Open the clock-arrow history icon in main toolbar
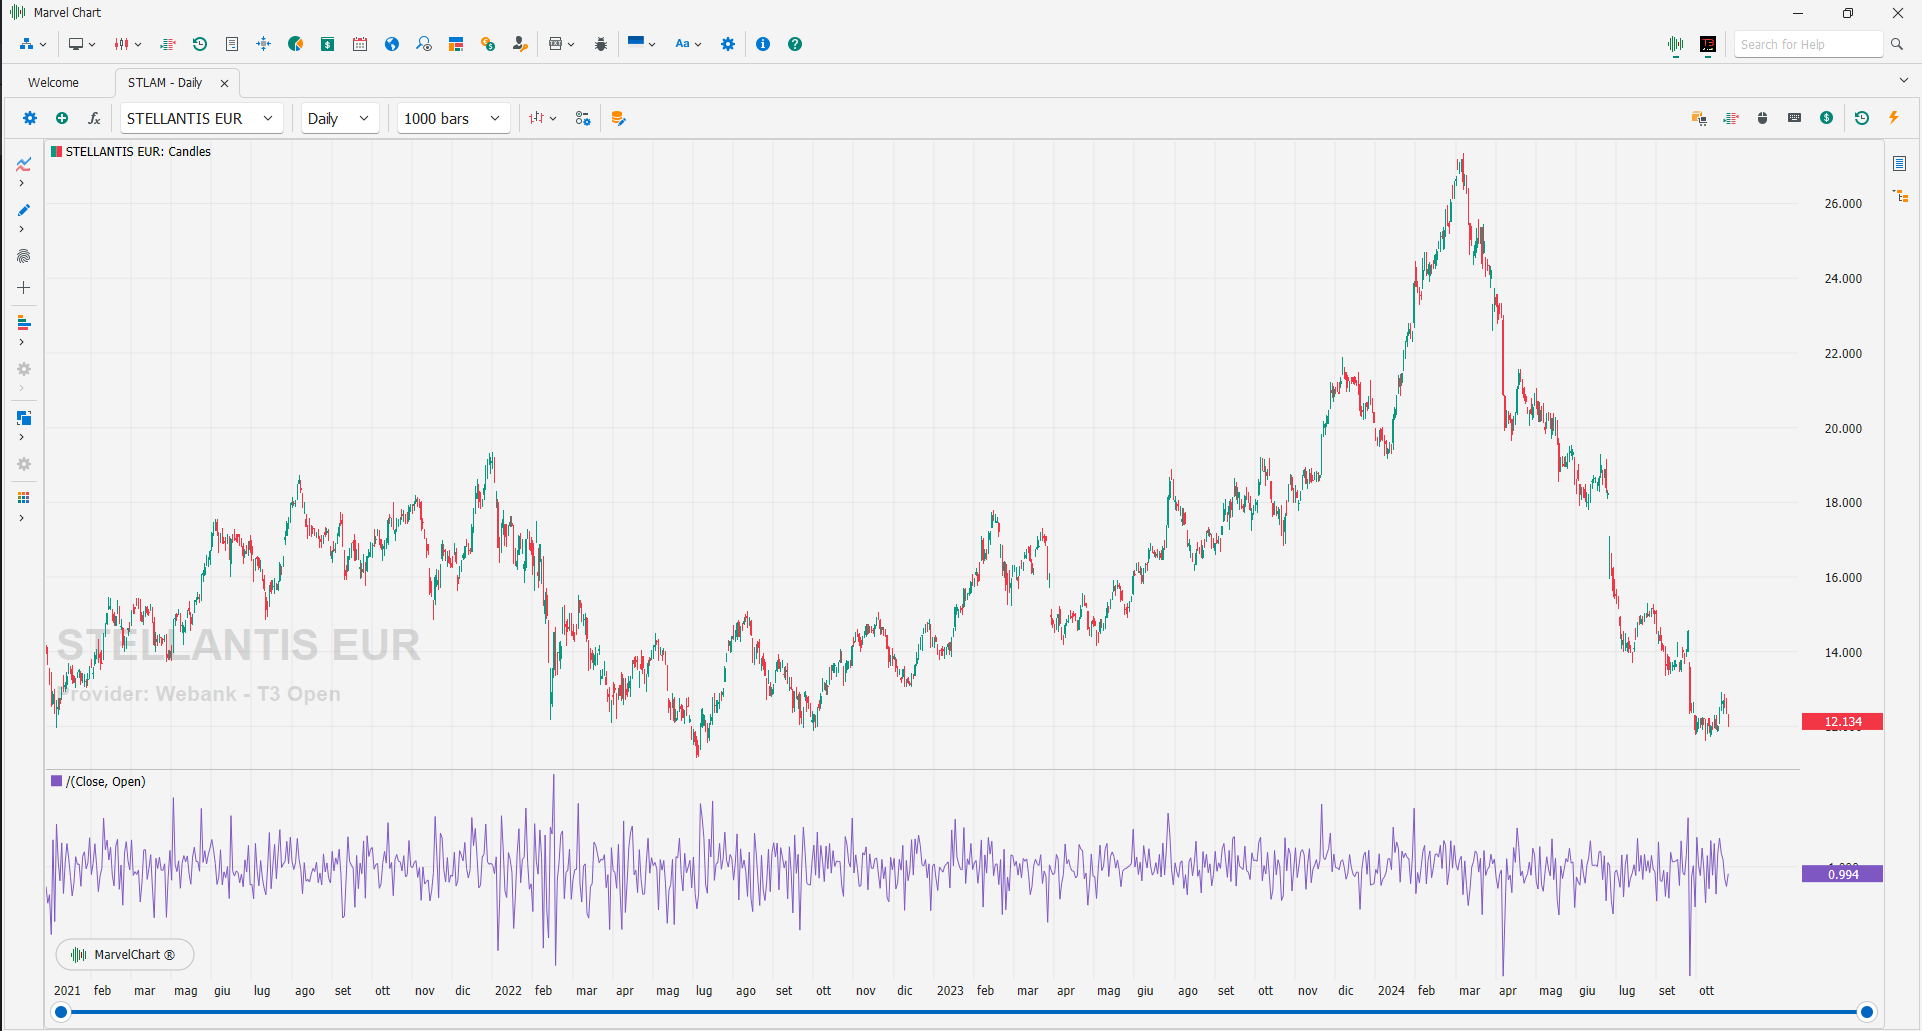Image resolution: width=1922 pixels, height=1031 pixels. pyautogui.click(x=200, y=44)
